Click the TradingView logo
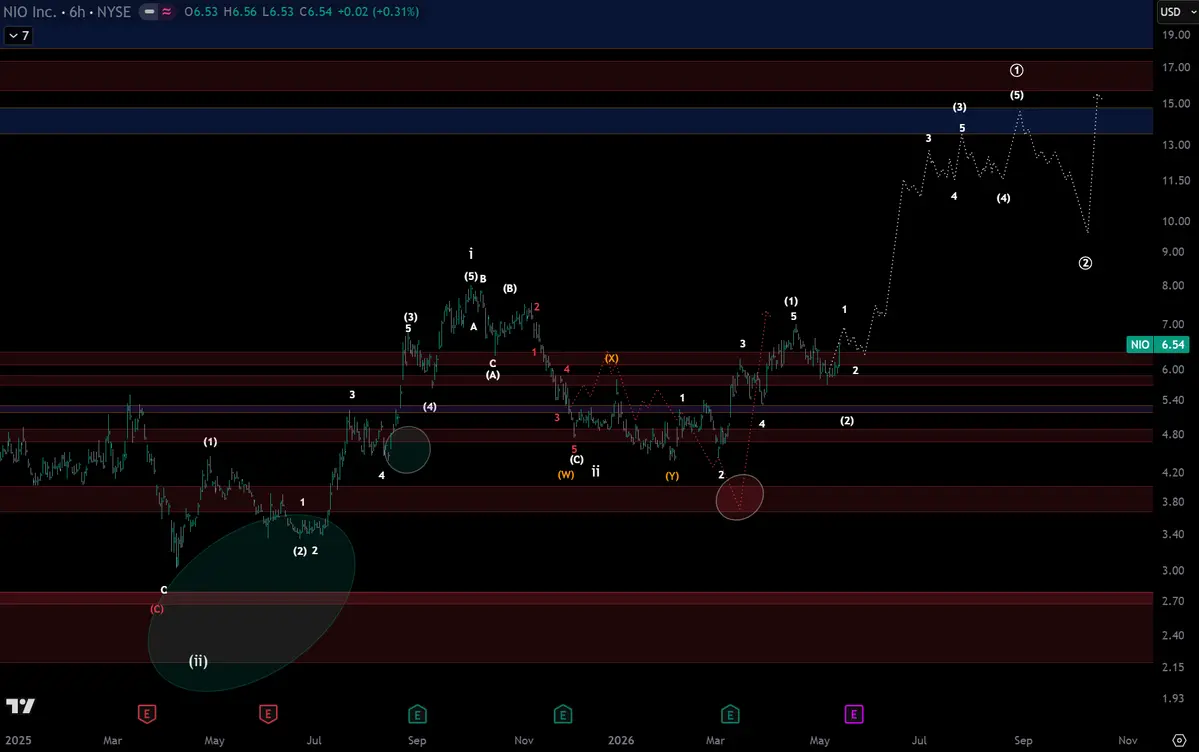 pyautogui.click(x=21, y=706)
